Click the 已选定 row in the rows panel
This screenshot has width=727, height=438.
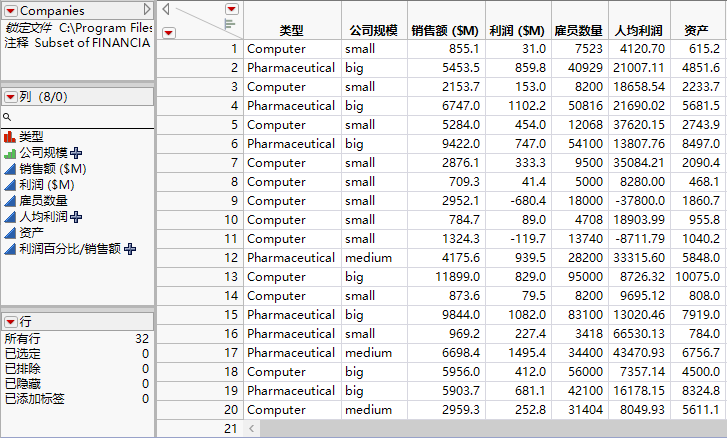point(77,354)
